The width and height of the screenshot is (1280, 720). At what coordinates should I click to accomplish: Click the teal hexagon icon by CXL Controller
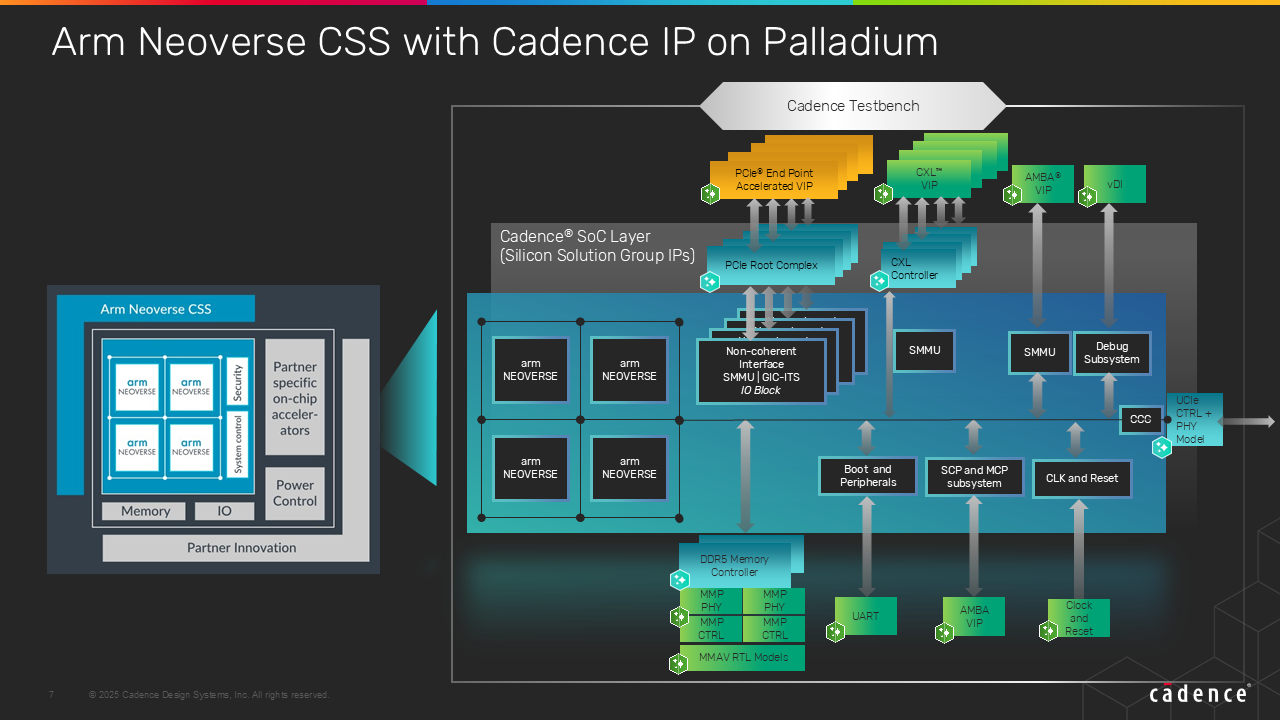coord(879,282)
